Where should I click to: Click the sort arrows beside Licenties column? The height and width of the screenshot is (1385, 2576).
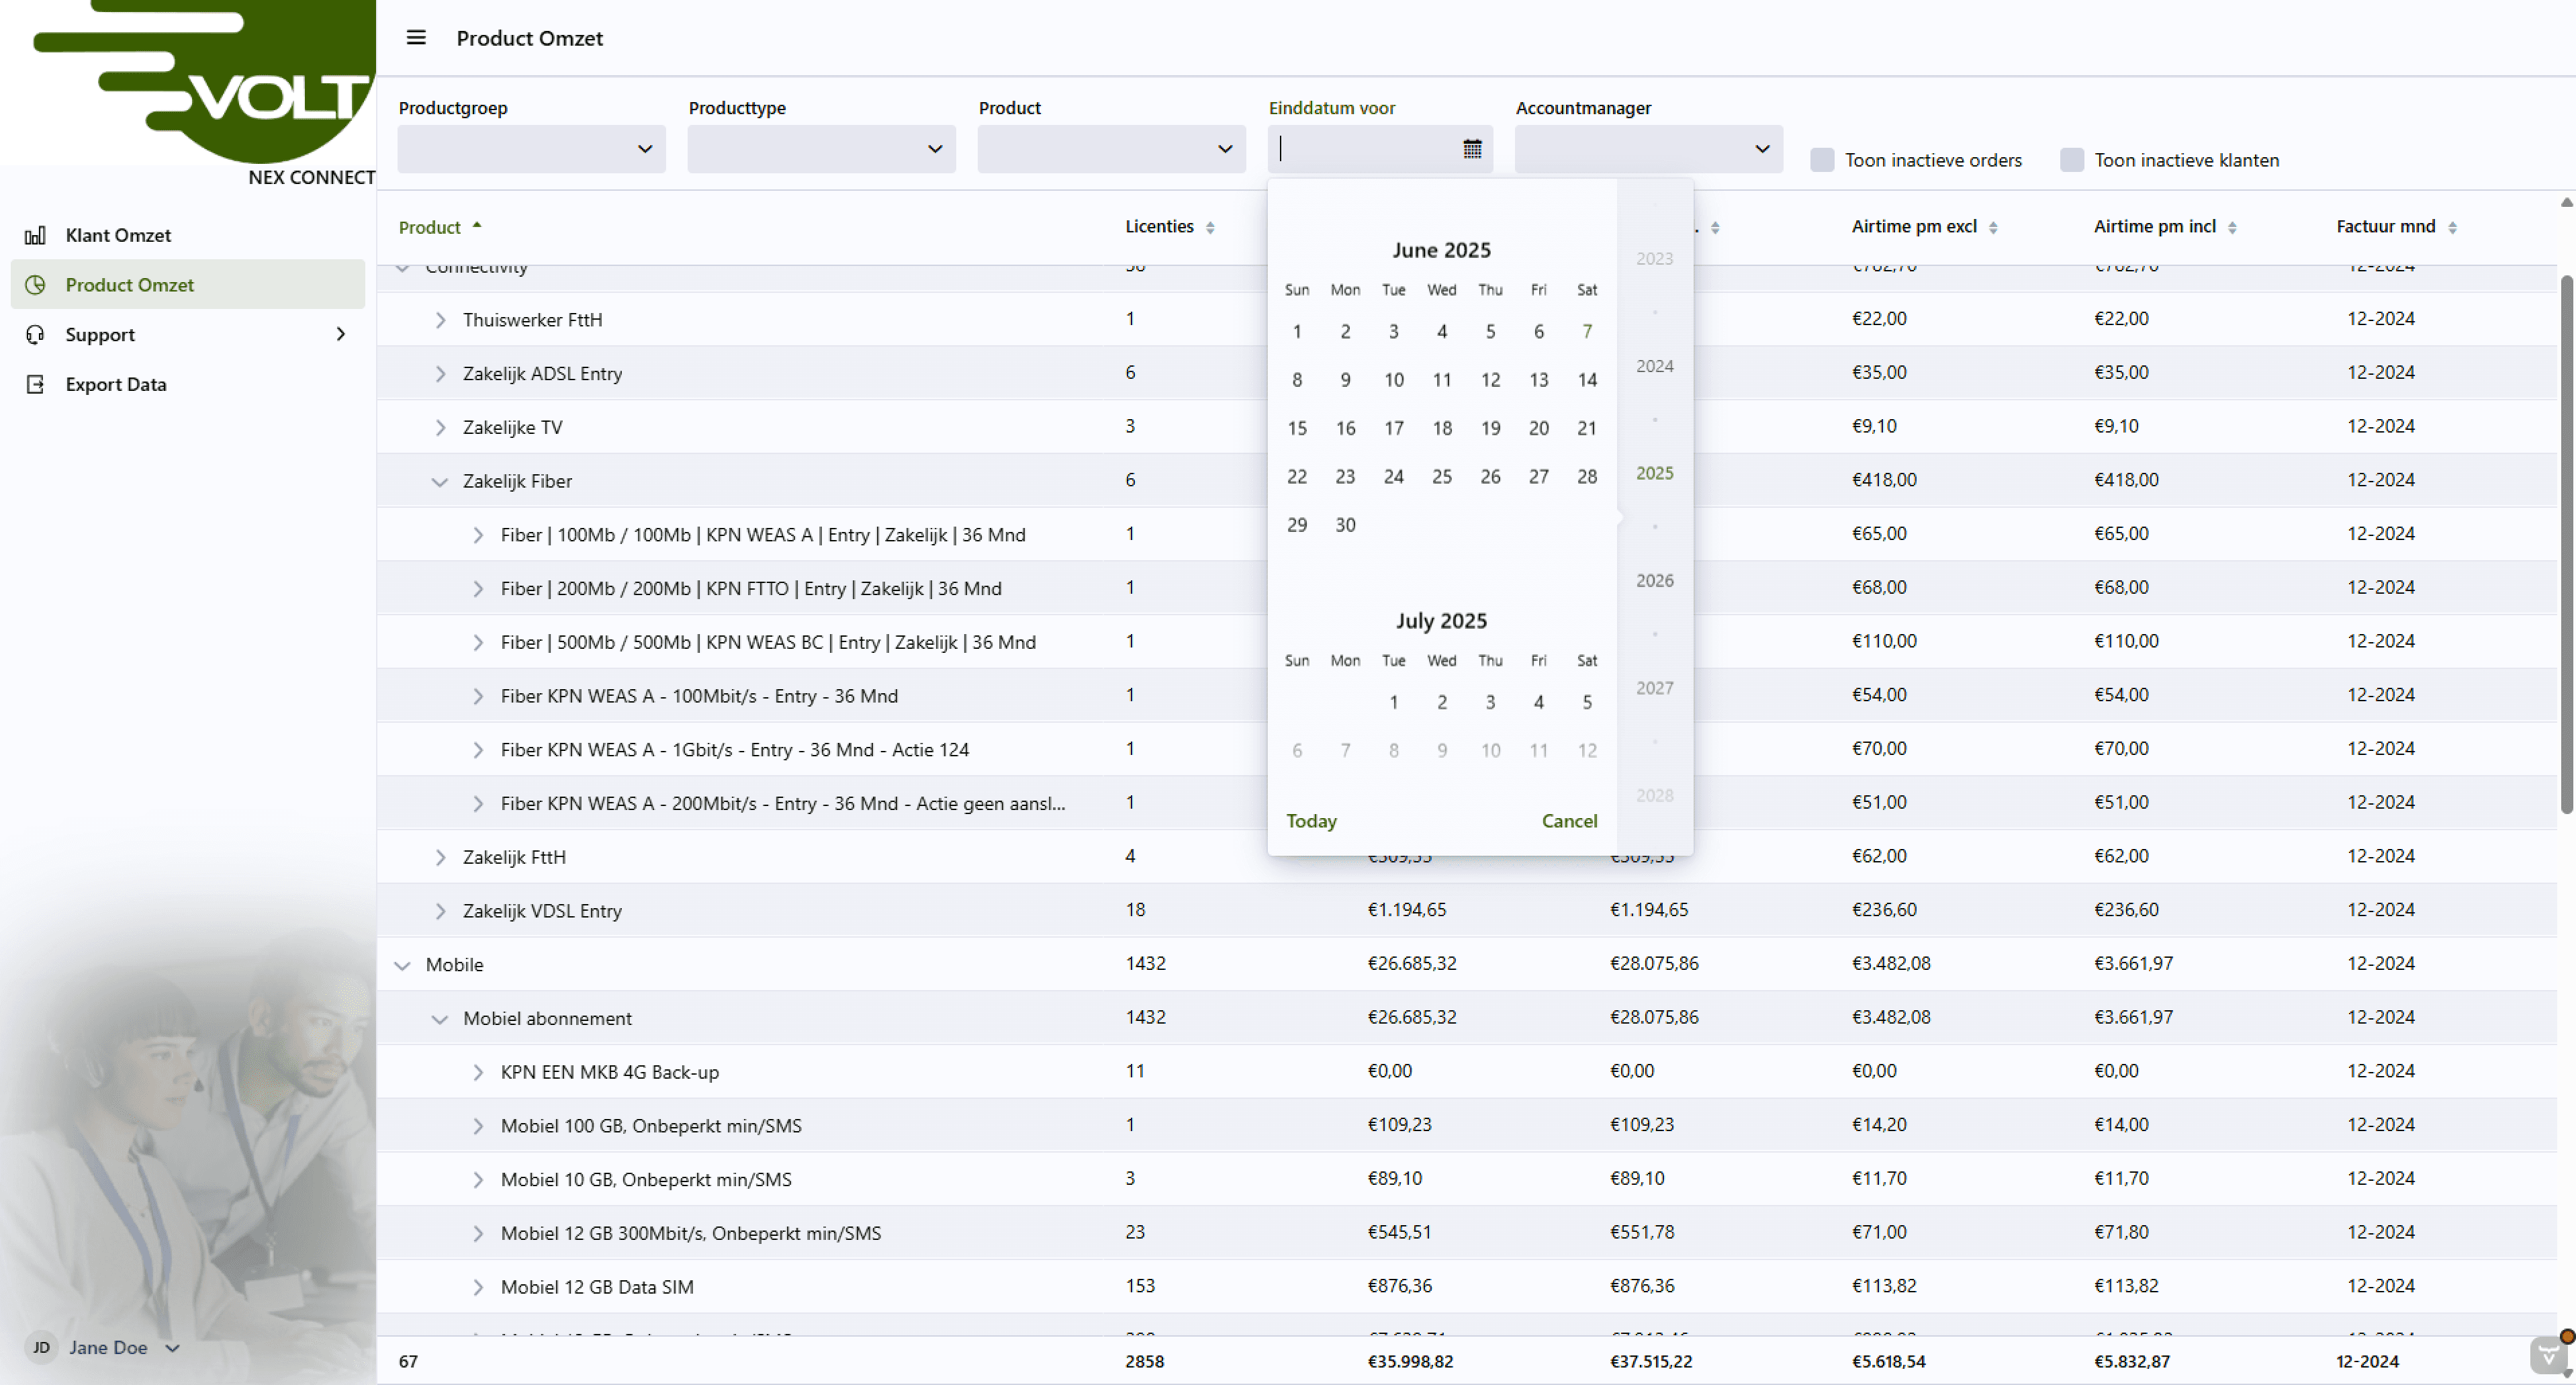[1210, 228]
